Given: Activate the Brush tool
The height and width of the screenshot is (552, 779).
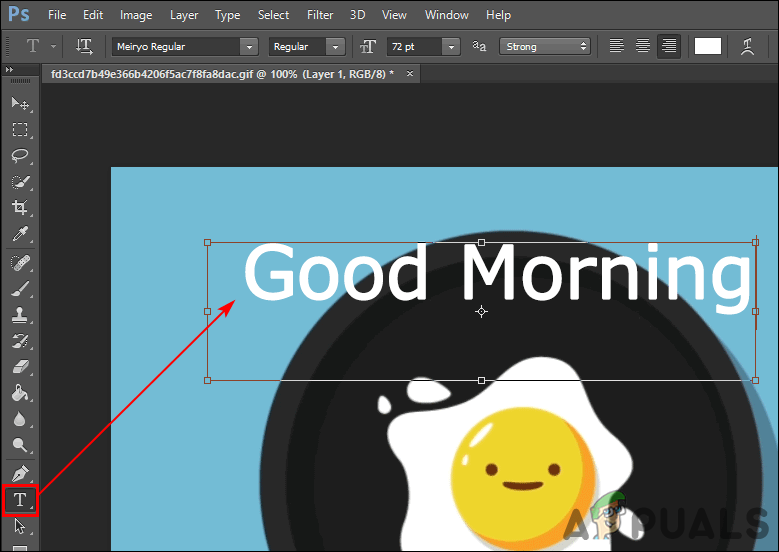Looking at the screenshot, I should point(20,289).
